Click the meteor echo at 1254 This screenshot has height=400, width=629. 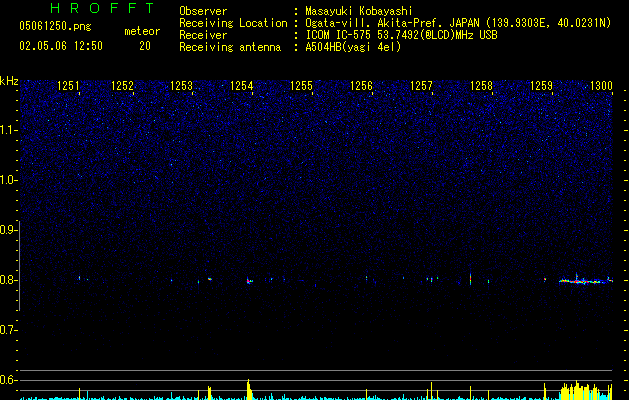pyautogui.click(x=249, y=280)
